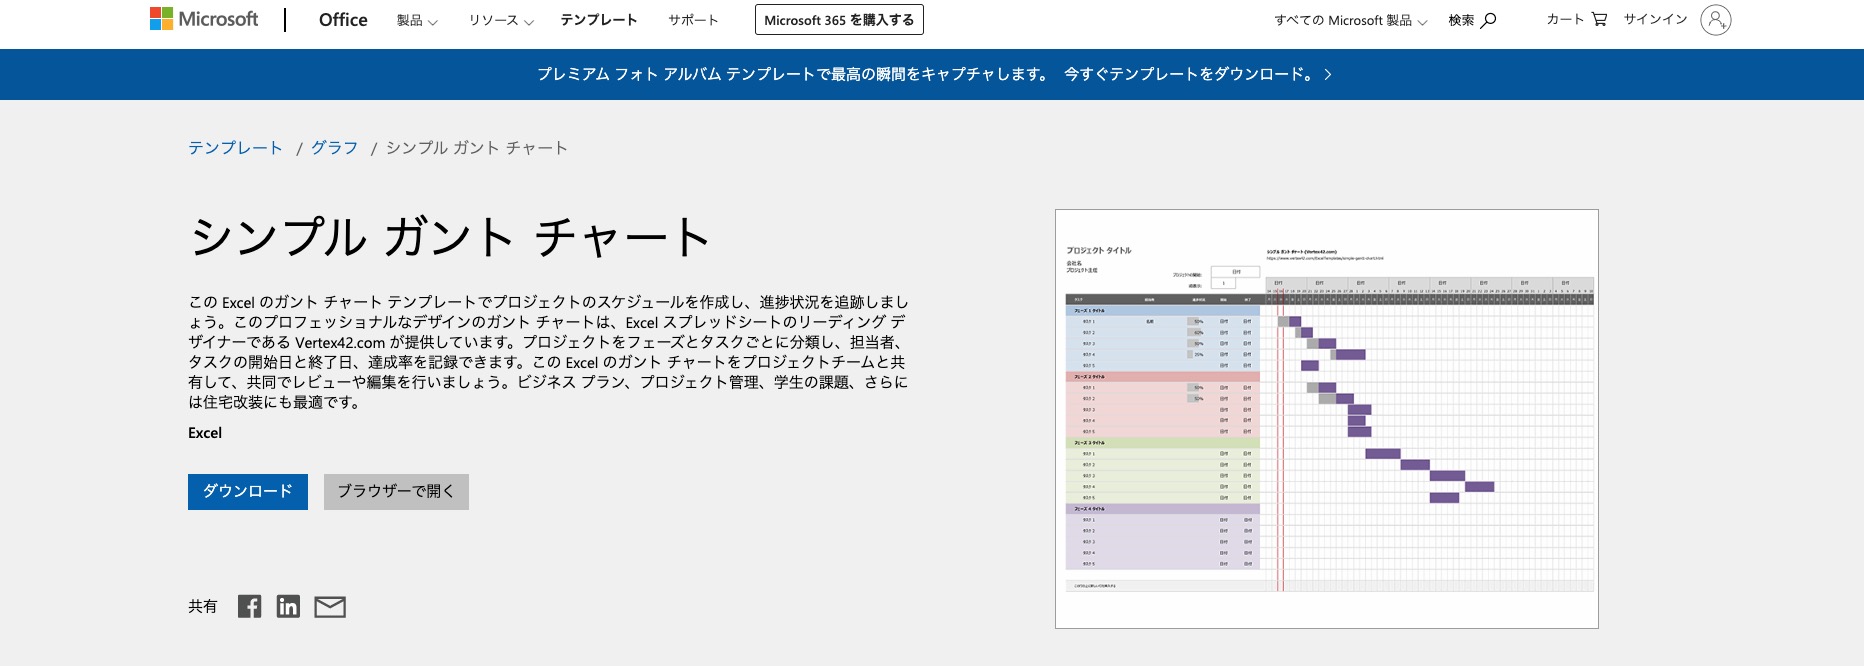Expand the 製品 dropdown menu
The height and width of the screenshot is (666, 1864).
tap(417, 20)
